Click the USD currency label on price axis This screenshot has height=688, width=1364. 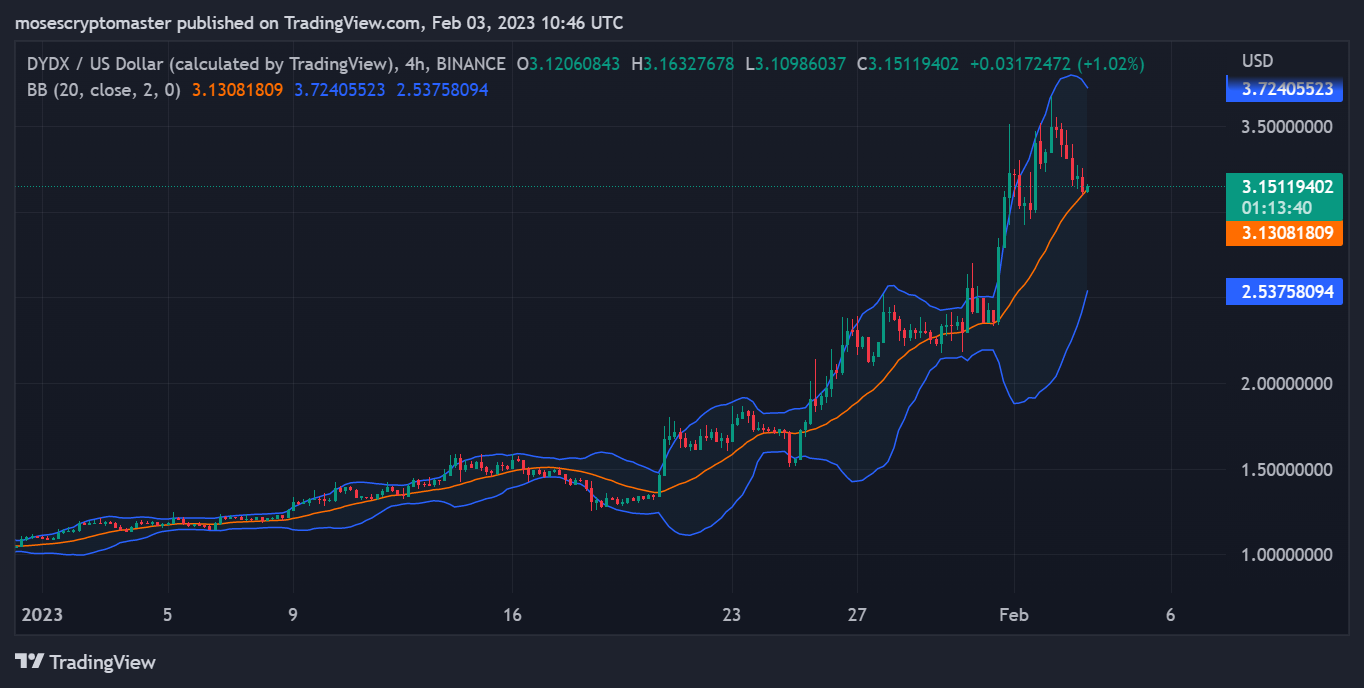click(x=1257, y=61)
